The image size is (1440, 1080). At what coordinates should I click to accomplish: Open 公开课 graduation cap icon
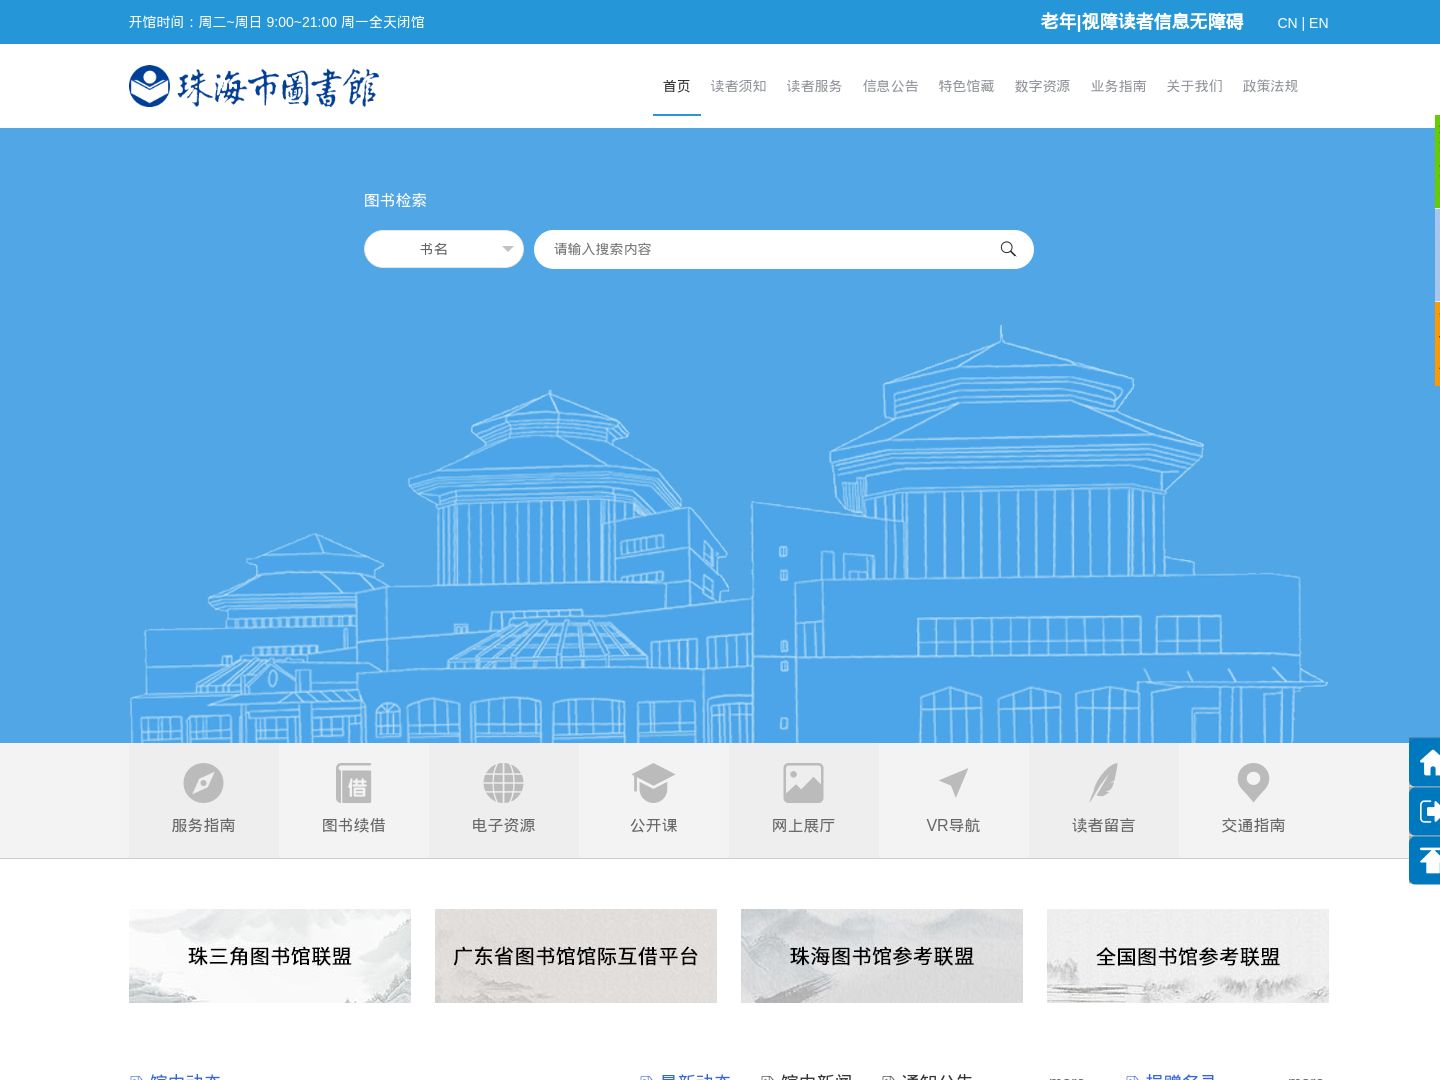tap(653, 783)
